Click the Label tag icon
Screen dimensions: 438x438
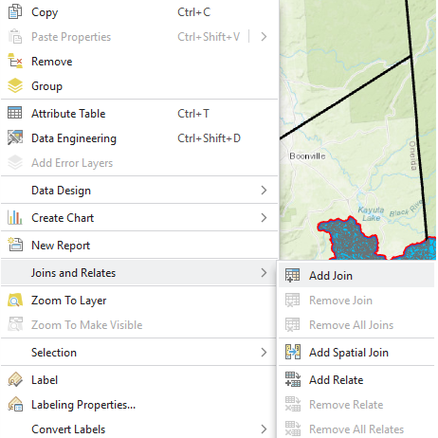[15, 380]
